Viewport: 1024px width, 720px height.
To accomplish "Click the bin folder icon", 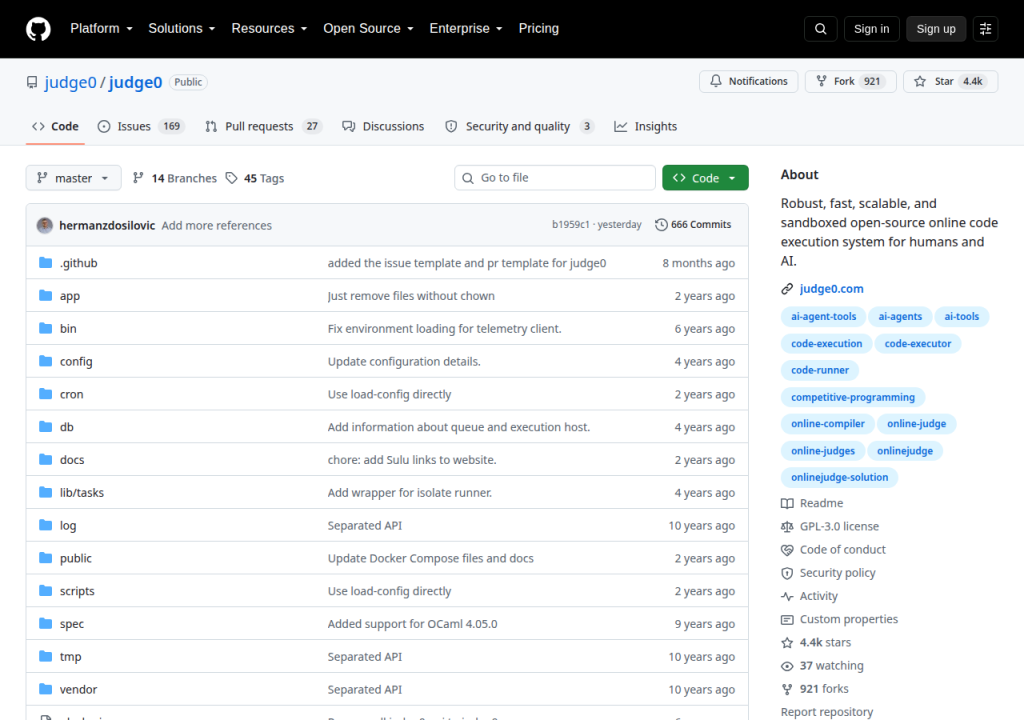I will coord(45,328).
